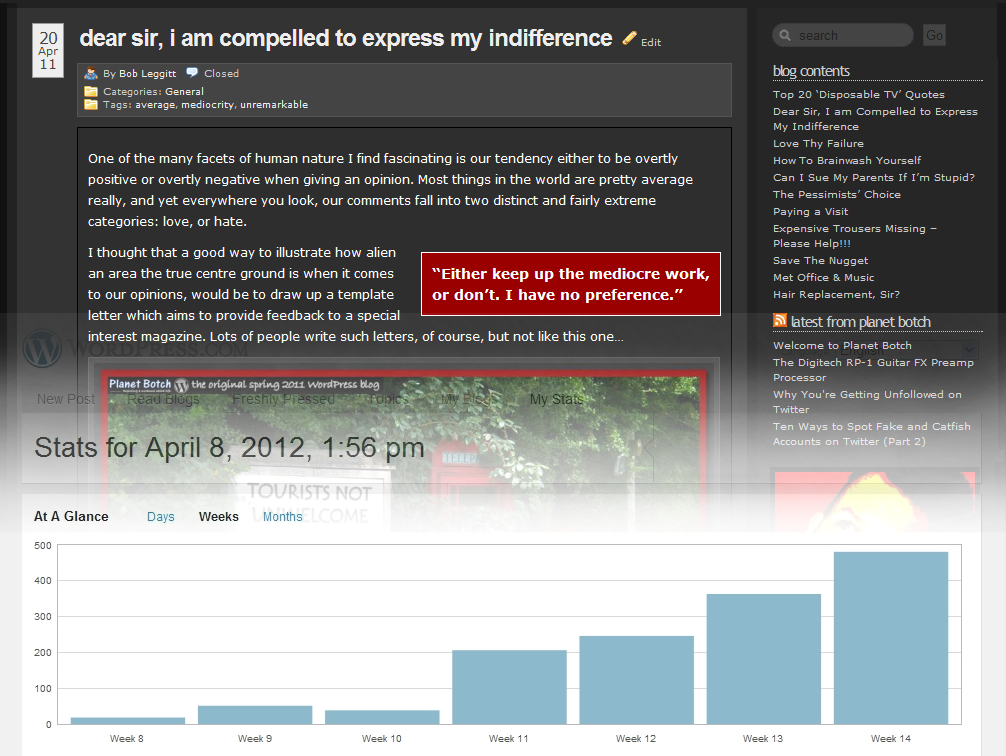Click the WordPress logo icon
The image size is (1006, 756).
[x=42, y=348]
